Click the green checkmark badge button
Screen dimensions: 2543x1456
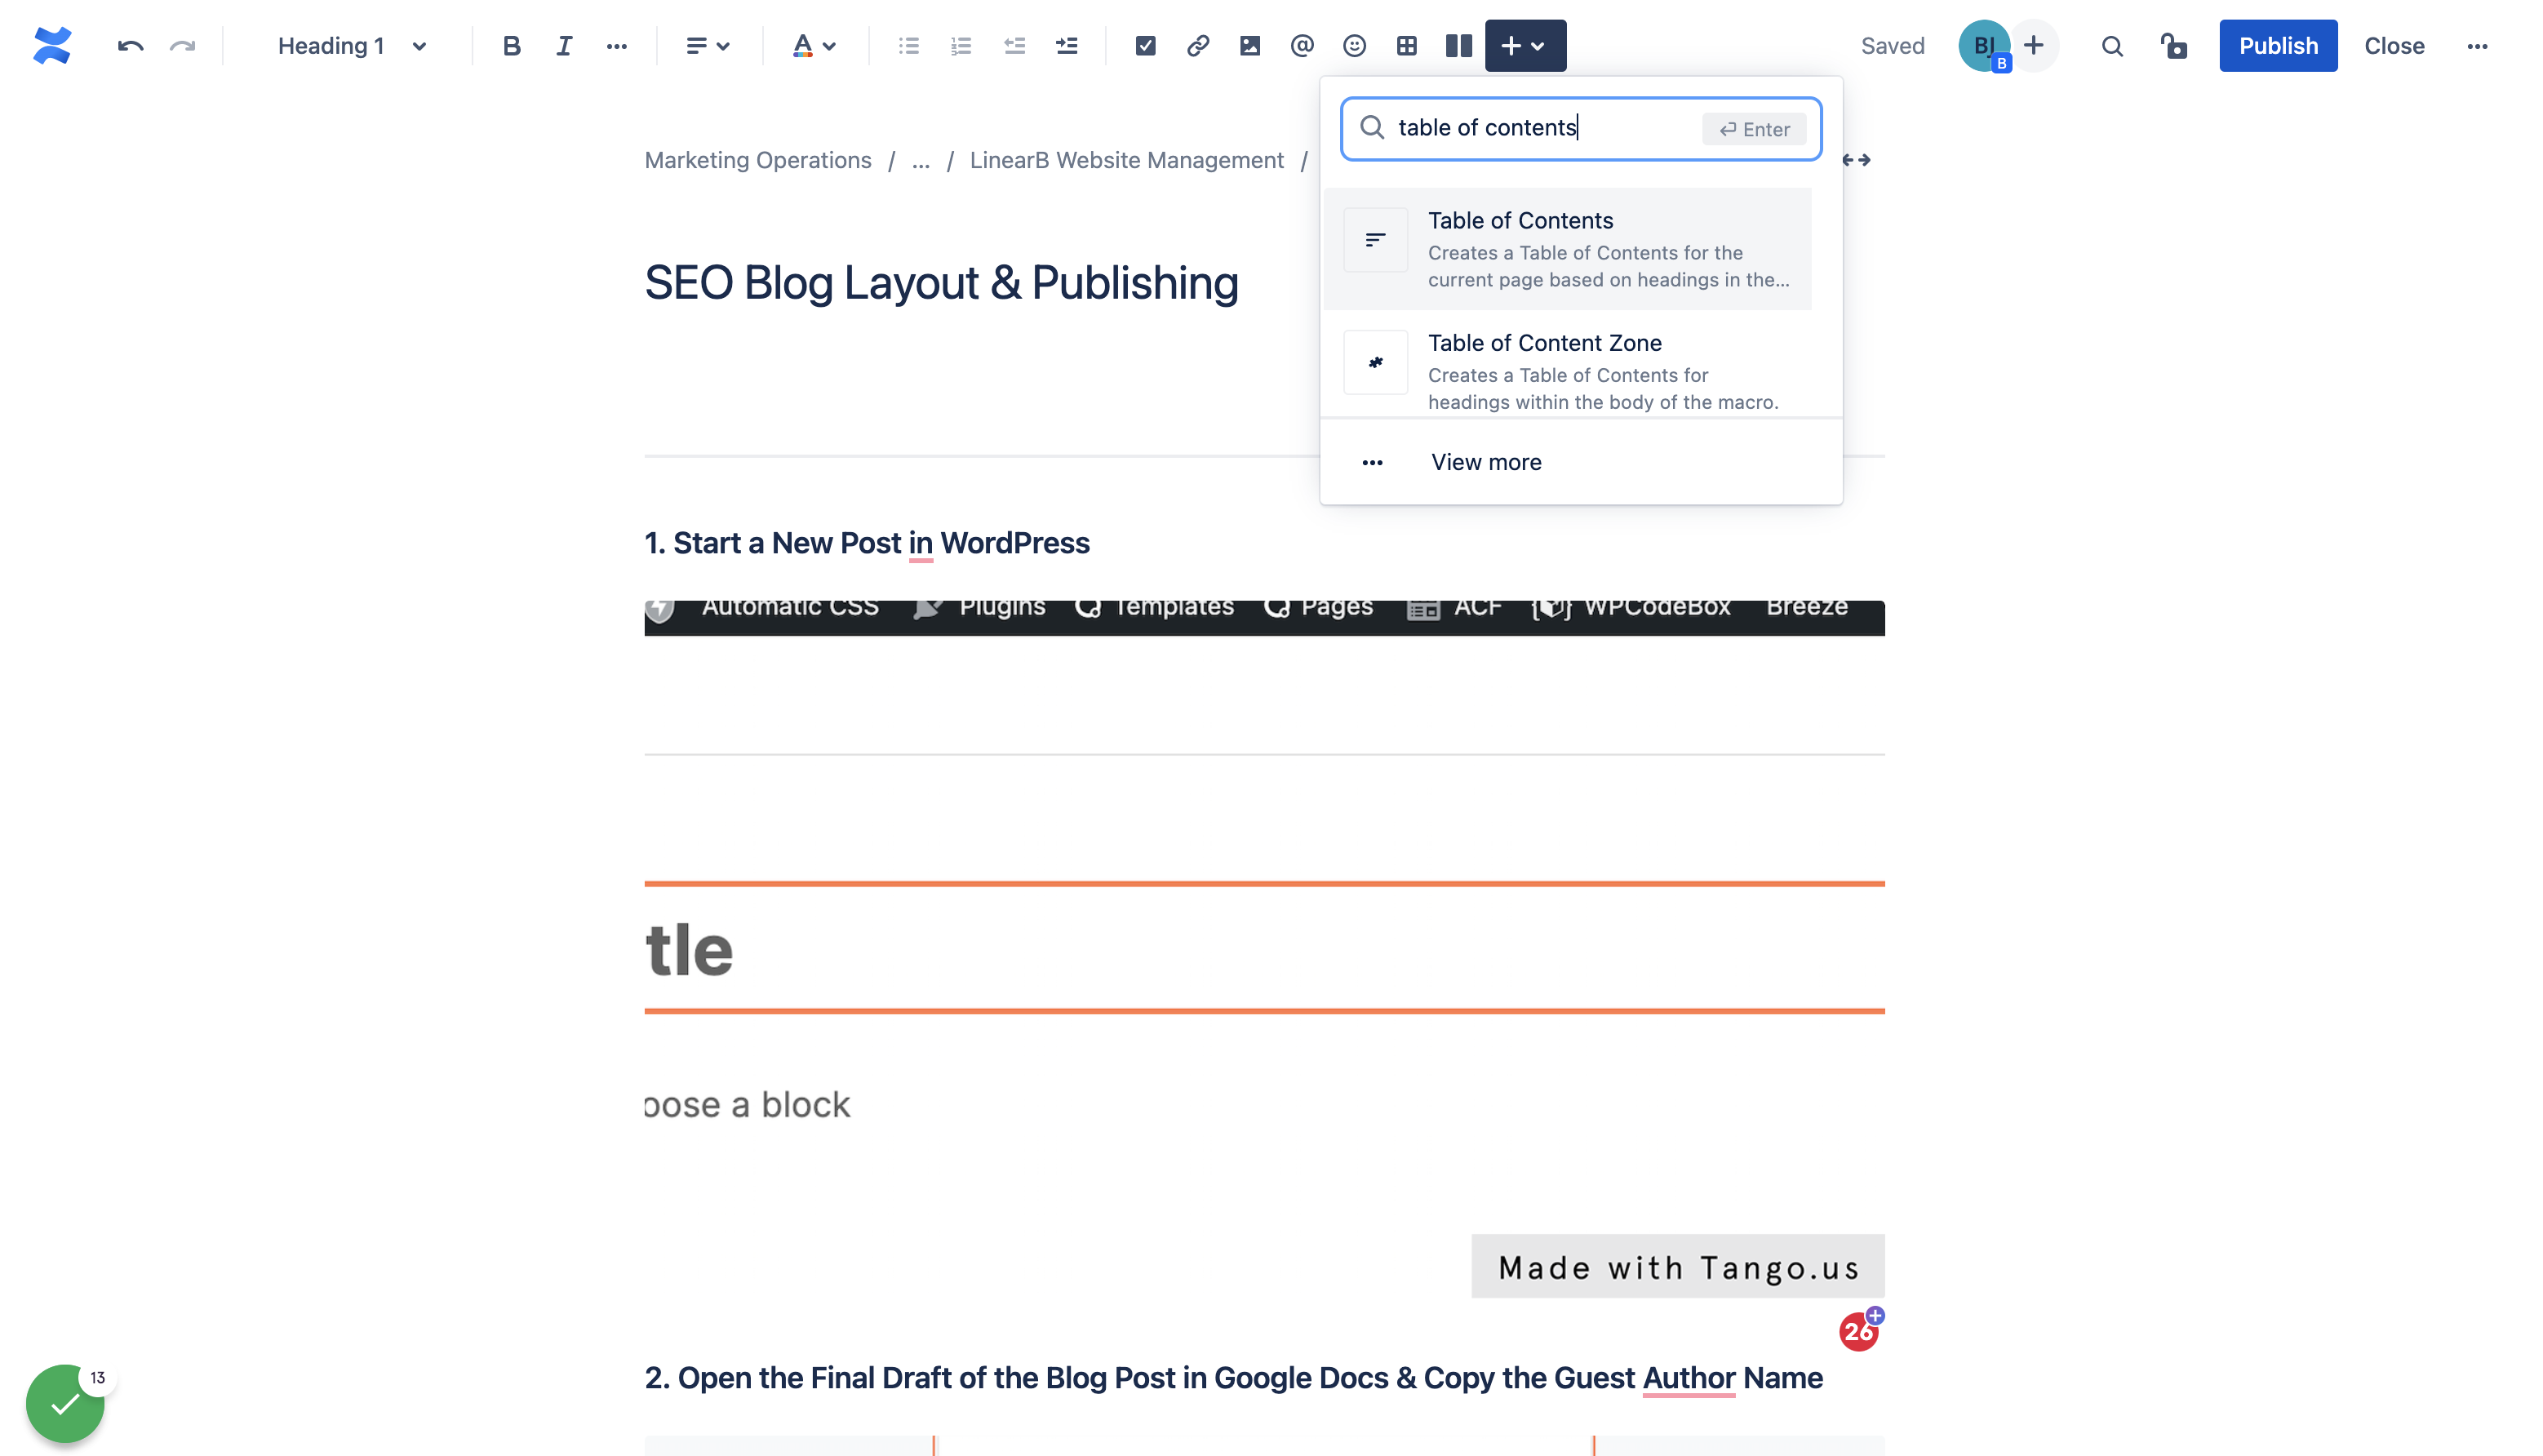click(65, 1403)
